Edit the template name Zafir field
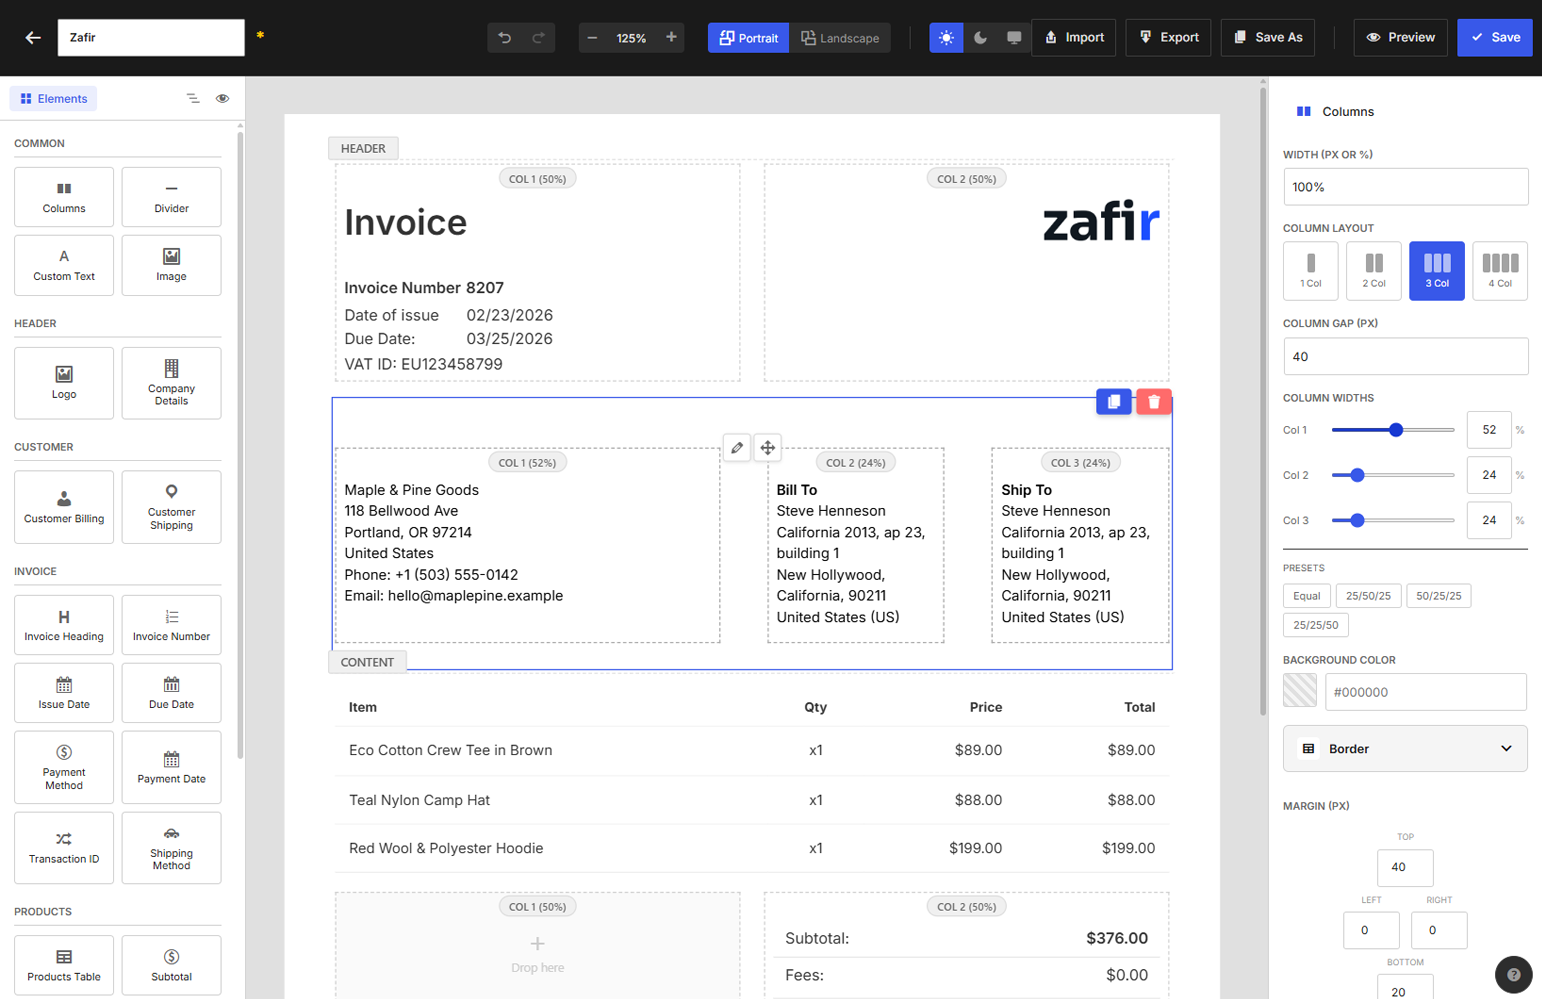The width and height of the screenshot is (1542, 999). pyautogui.click(x=151, y=38)
